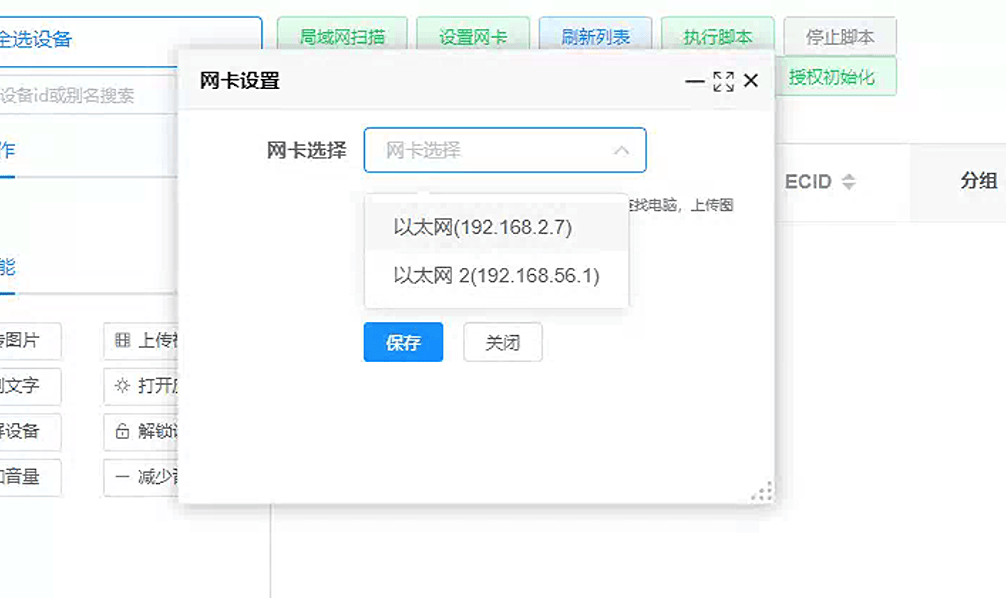Stop scripts with 停止脚本 button
1006x598 pixels.
840,37
